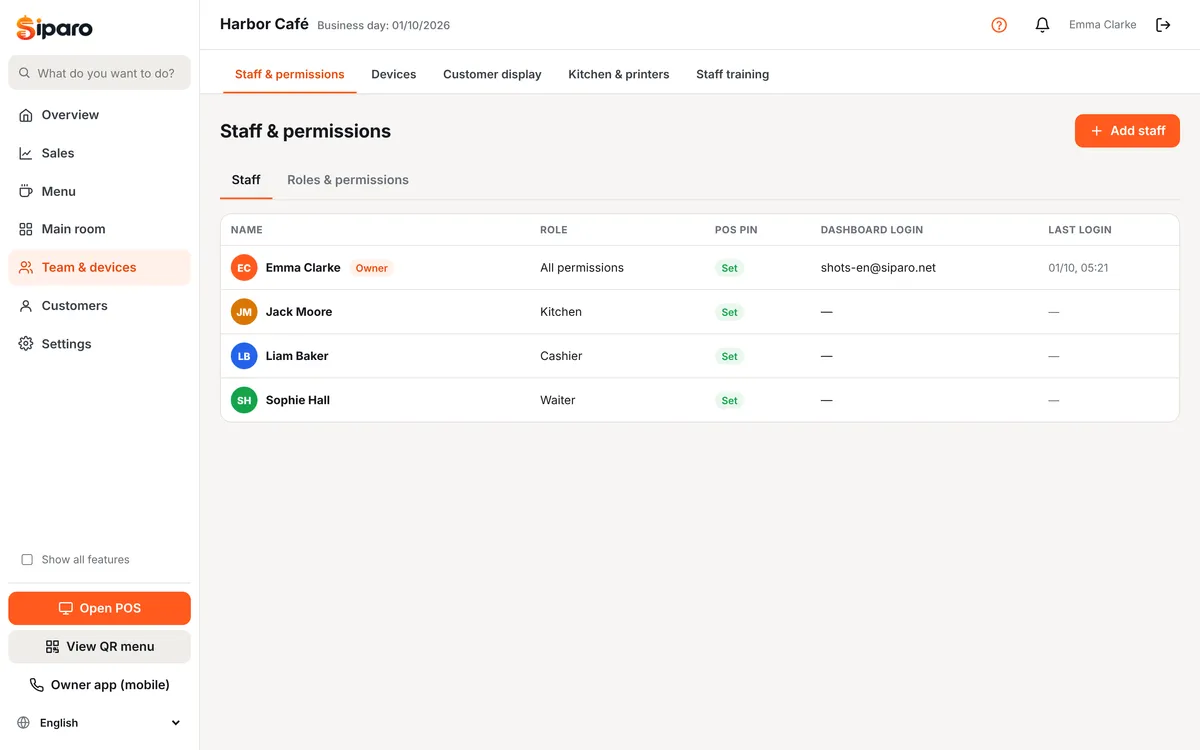Screen dimensions: 1200x750
Task: Open the Sales section
Action: click(99, 153)
